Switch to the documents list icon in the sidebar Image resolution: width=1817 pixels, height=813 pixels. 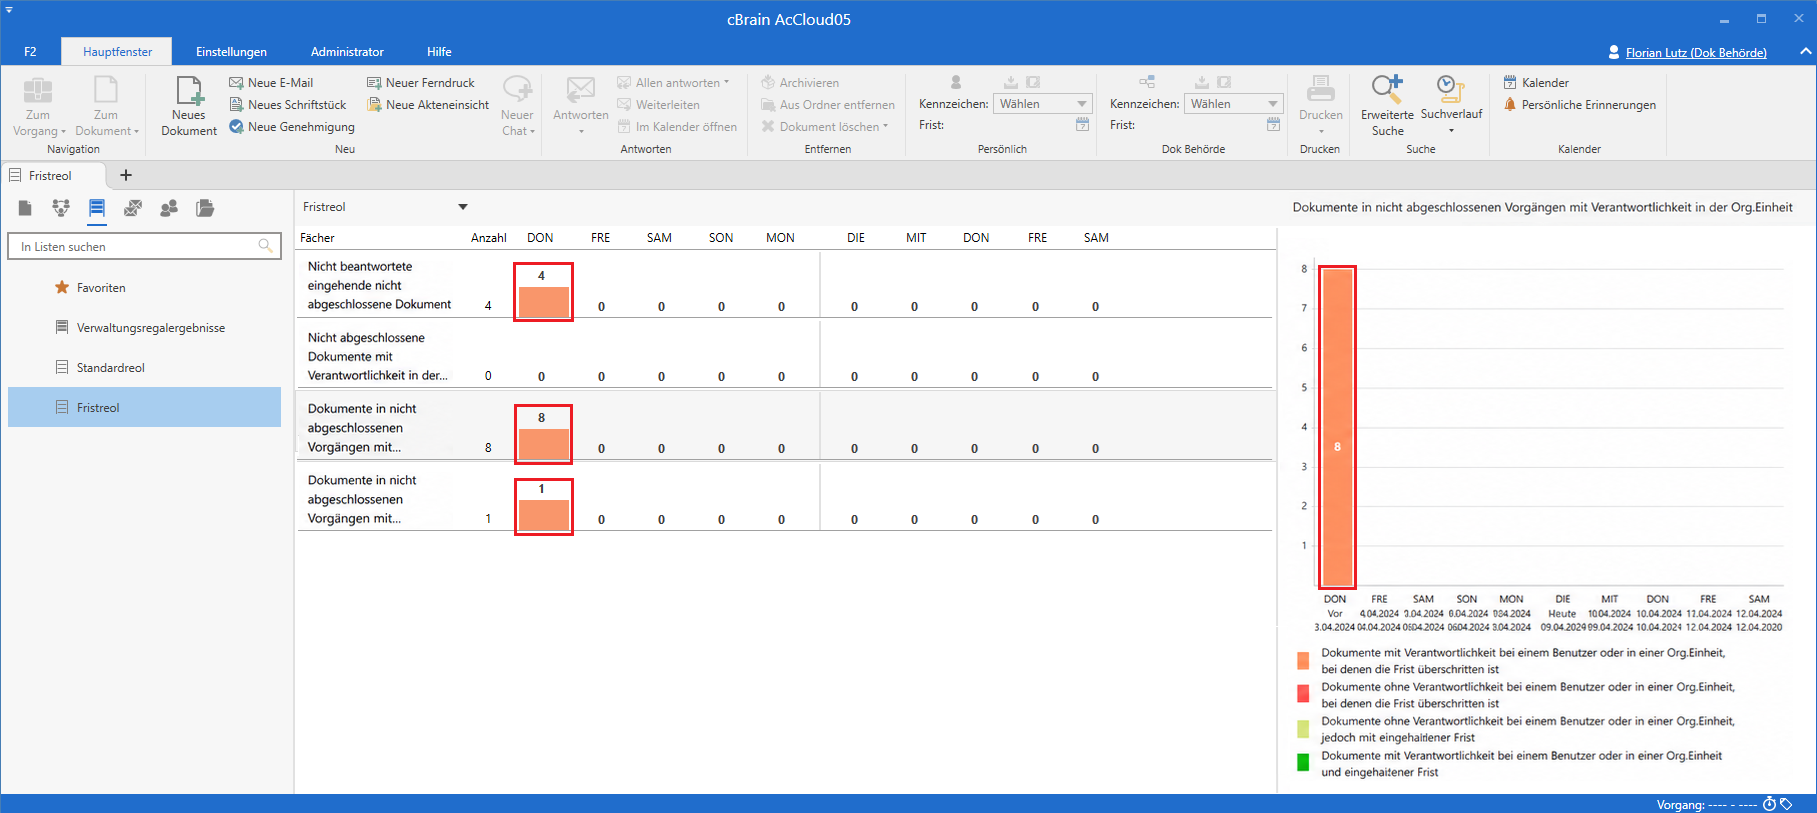point(25,208)
